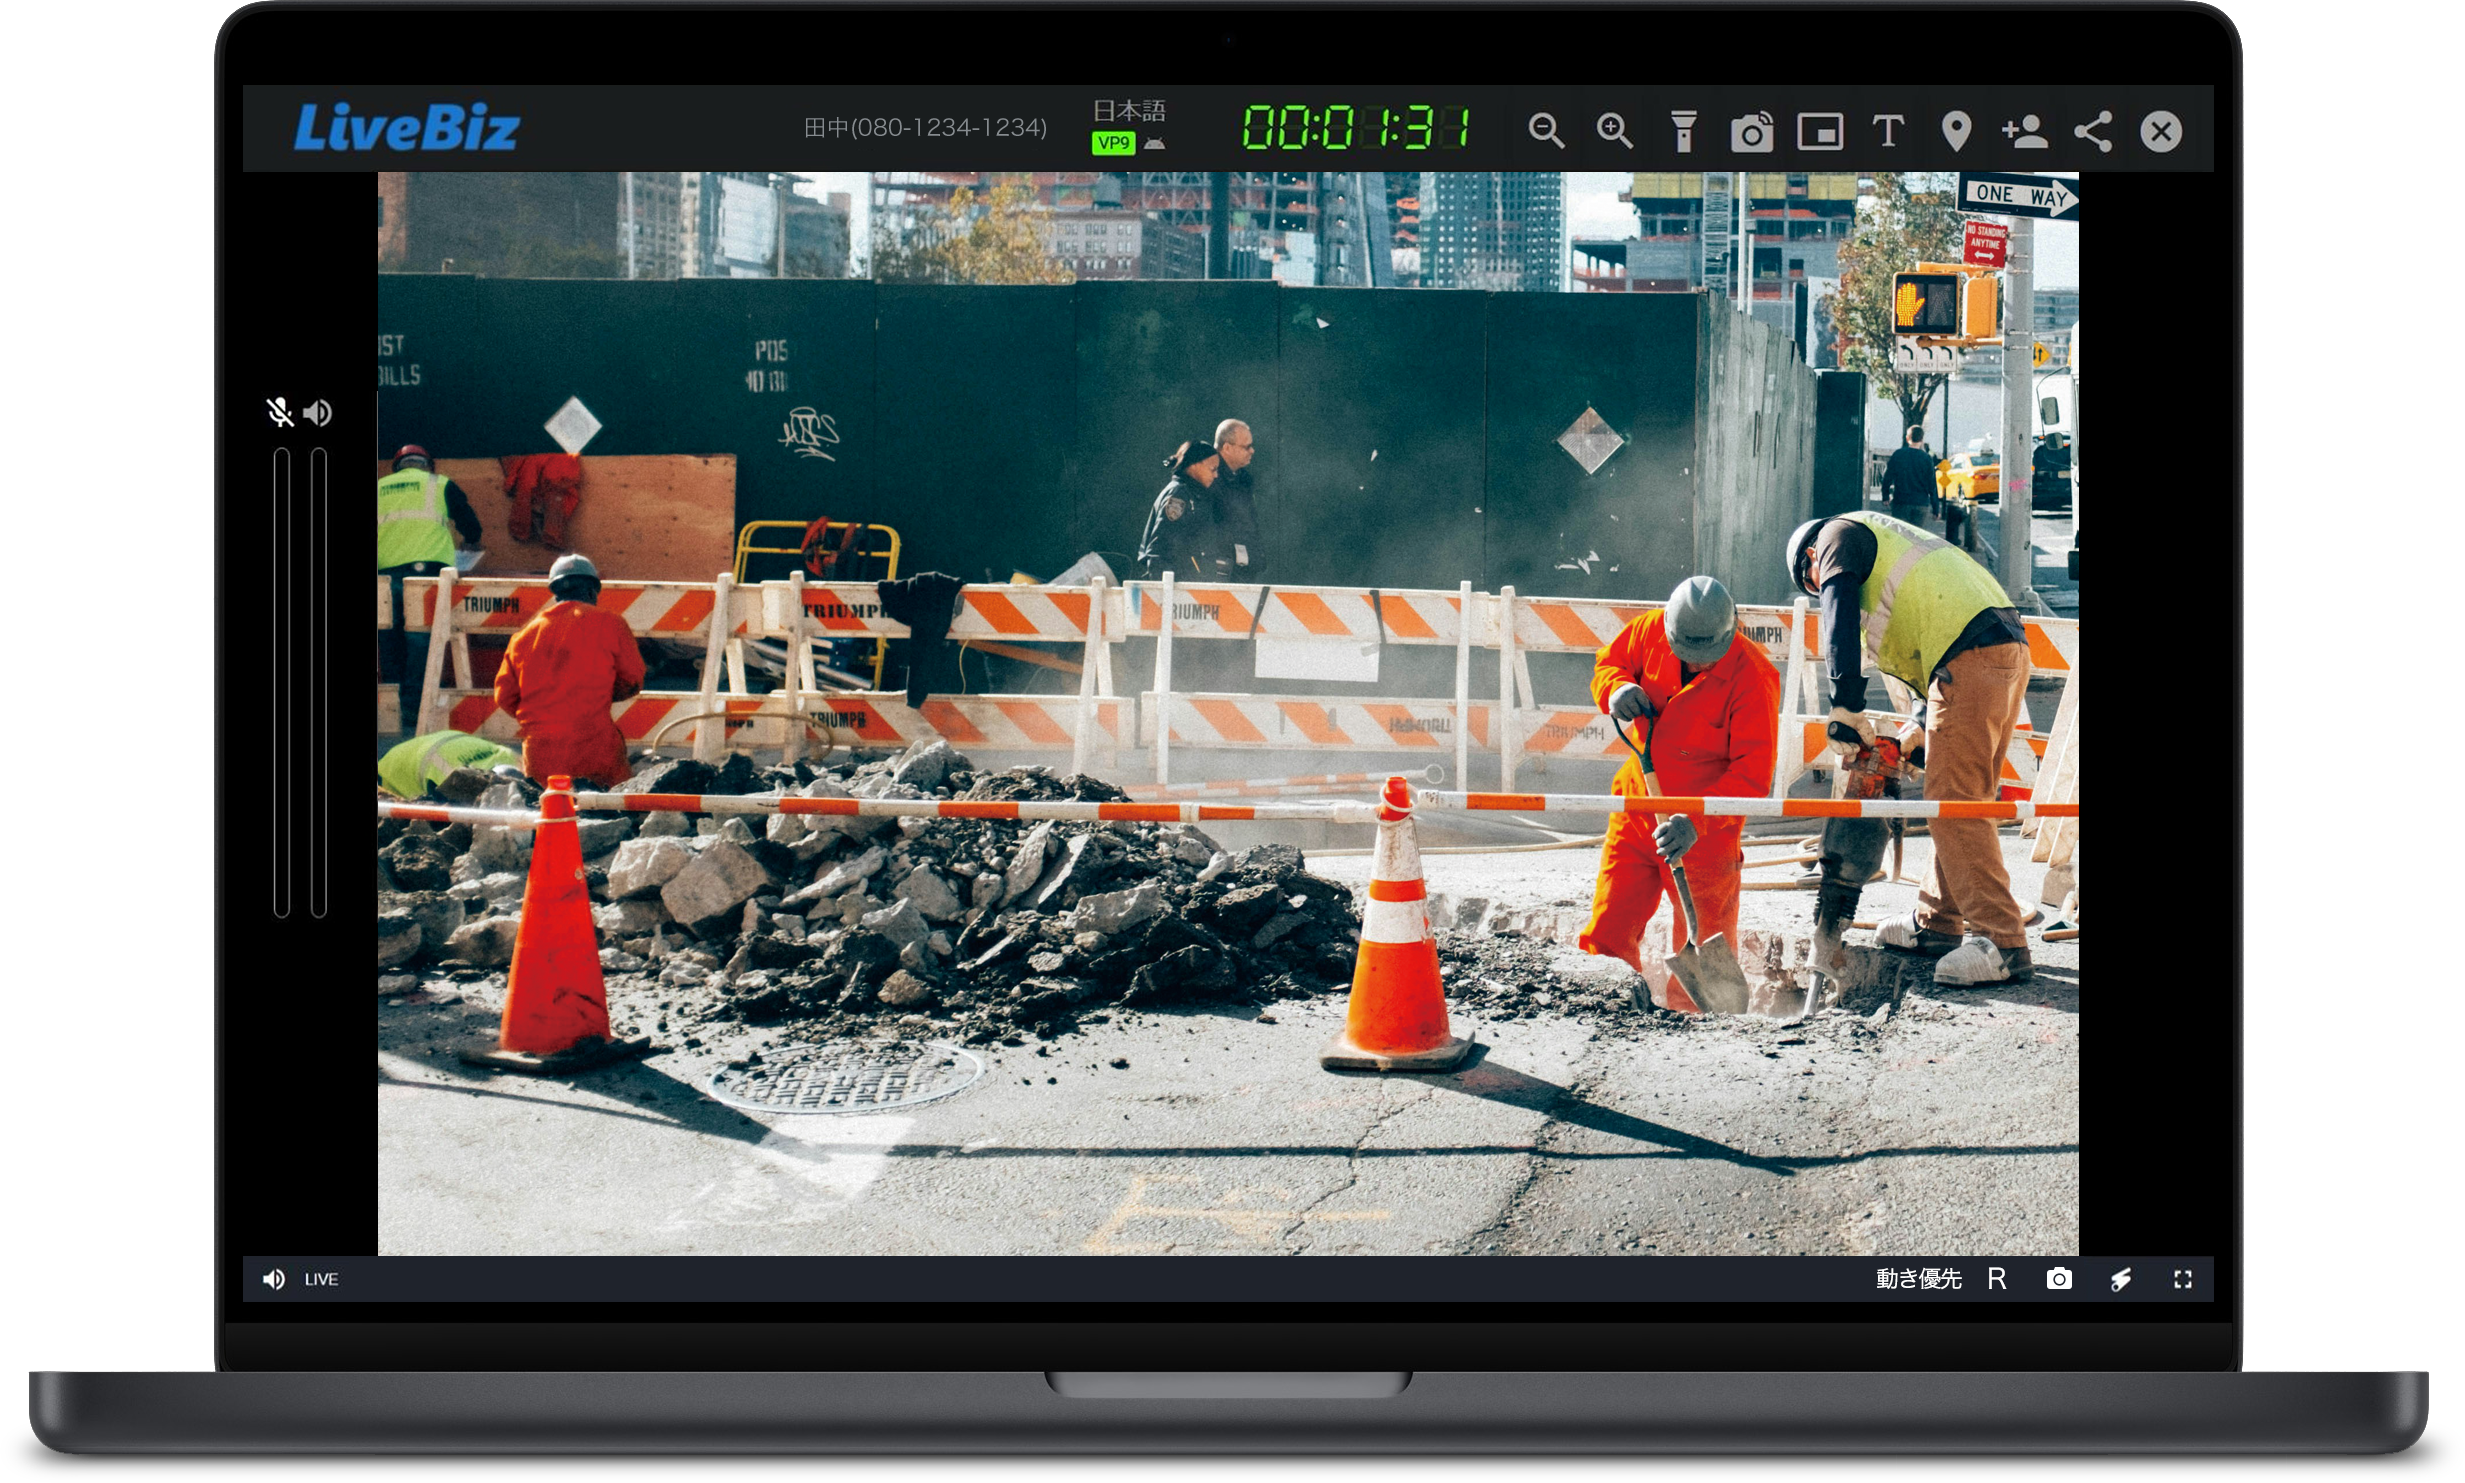
Task: Open the 日本語 language selector
Action: [1128, 110]
